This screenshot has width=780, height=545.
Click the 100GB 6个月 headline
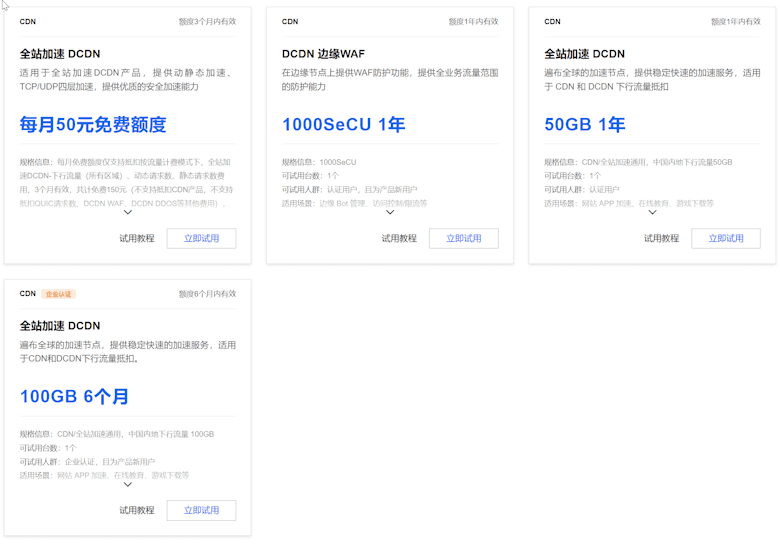coord(74,397)
